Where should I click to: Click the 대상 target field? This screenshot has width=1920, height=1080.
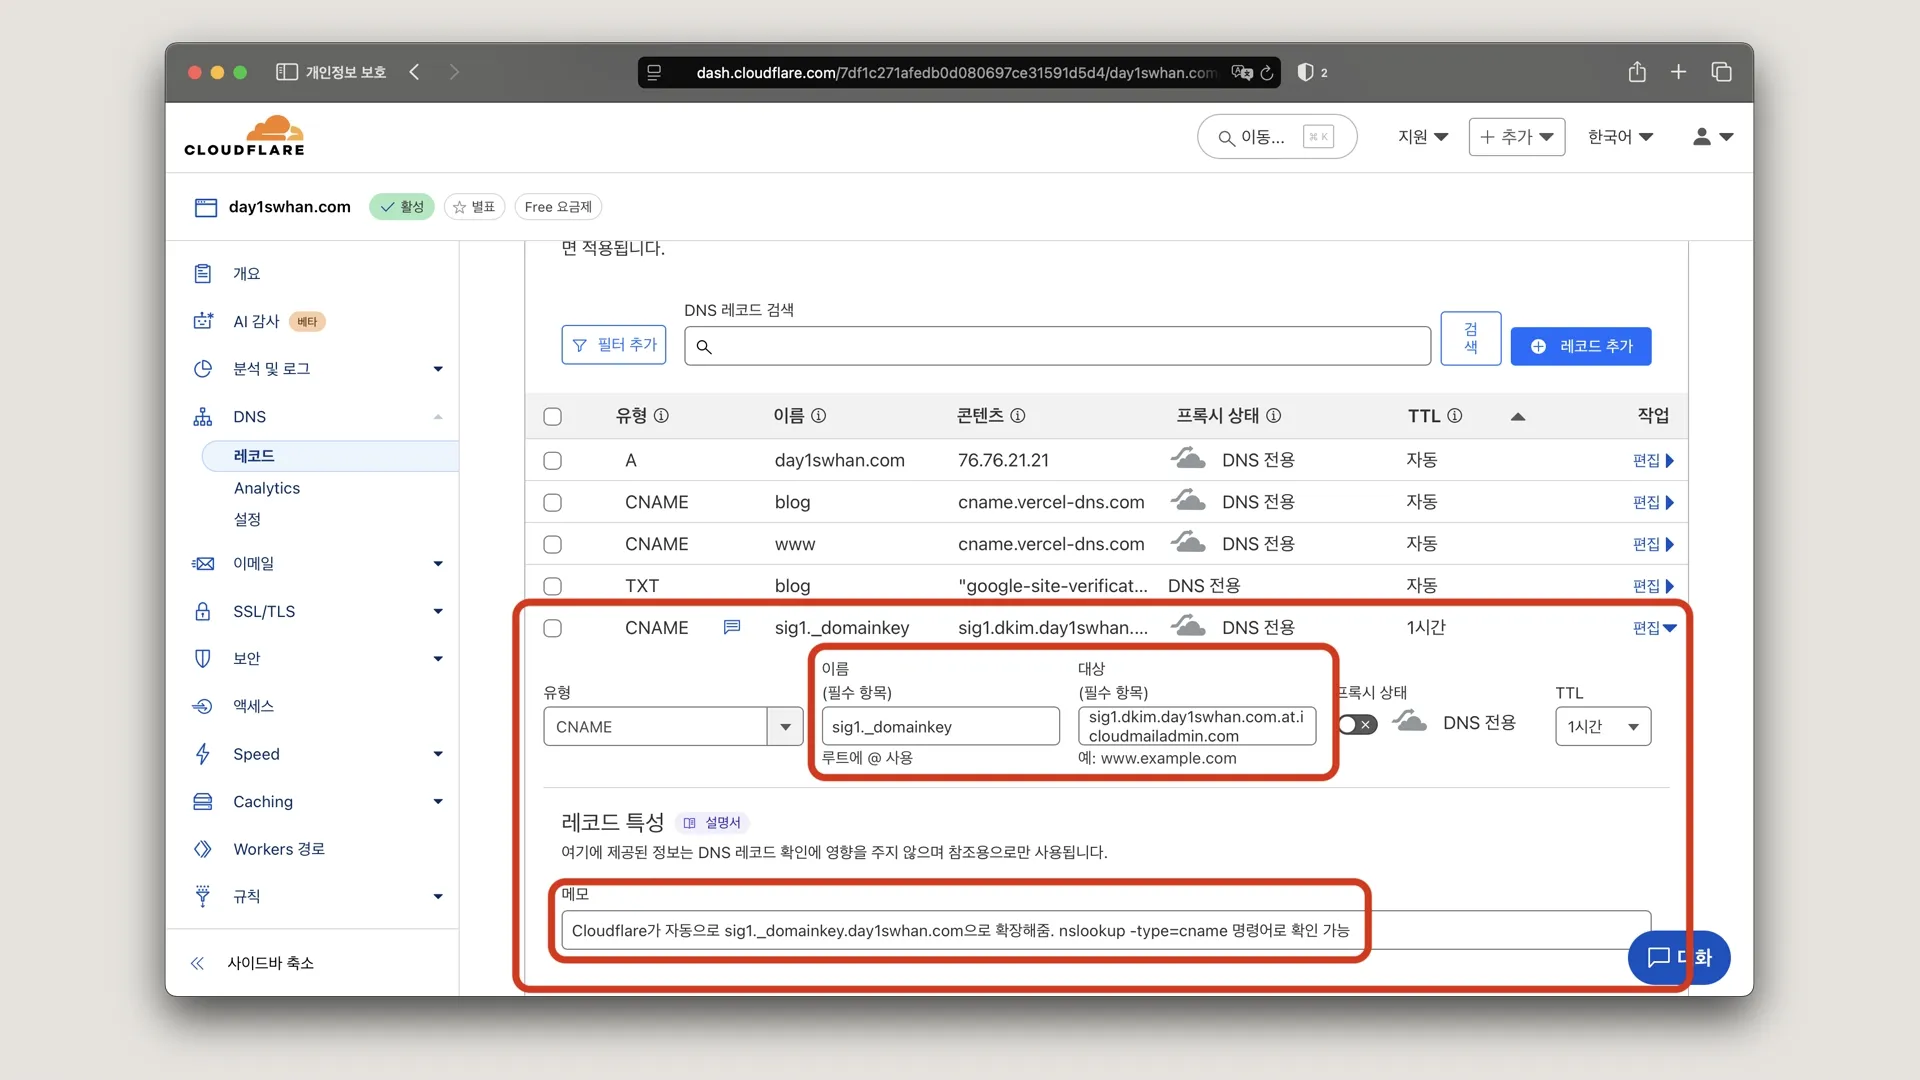click(x=1197, y=726)
